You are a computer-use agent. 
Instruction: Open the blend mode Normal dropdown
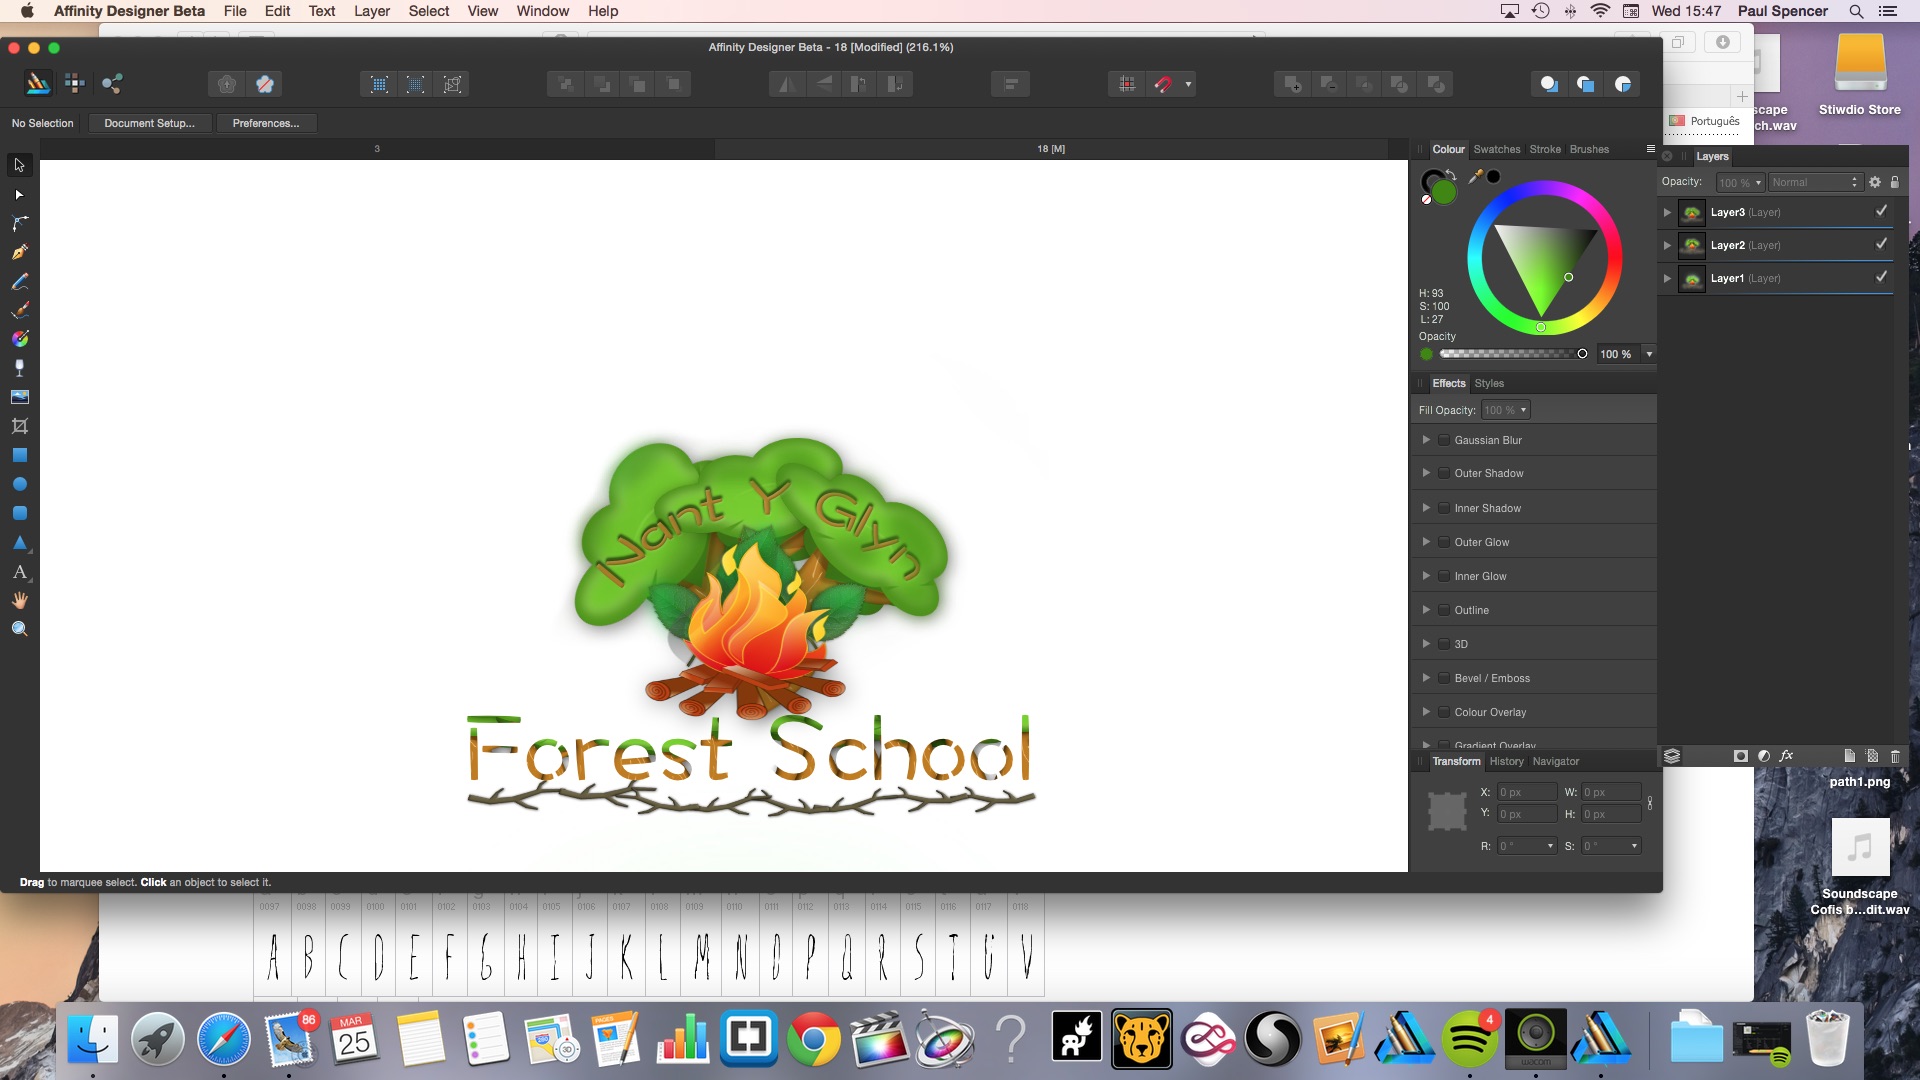pos(1814,182)
